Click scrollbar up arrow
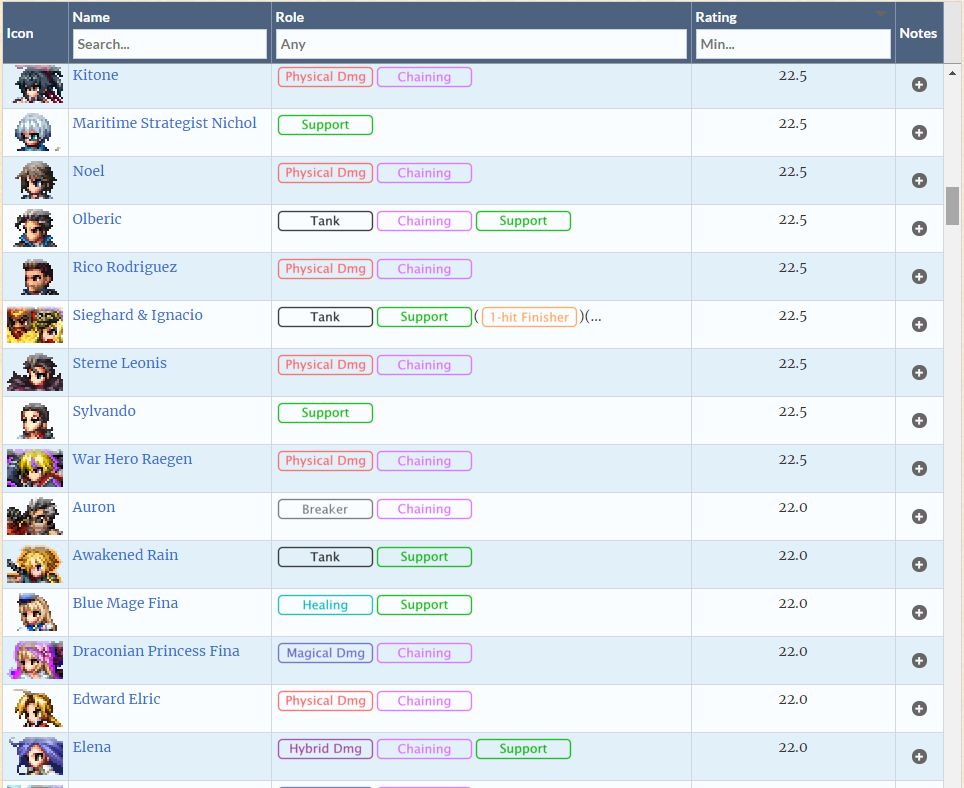Screen dimensions: 964x788 952,73
